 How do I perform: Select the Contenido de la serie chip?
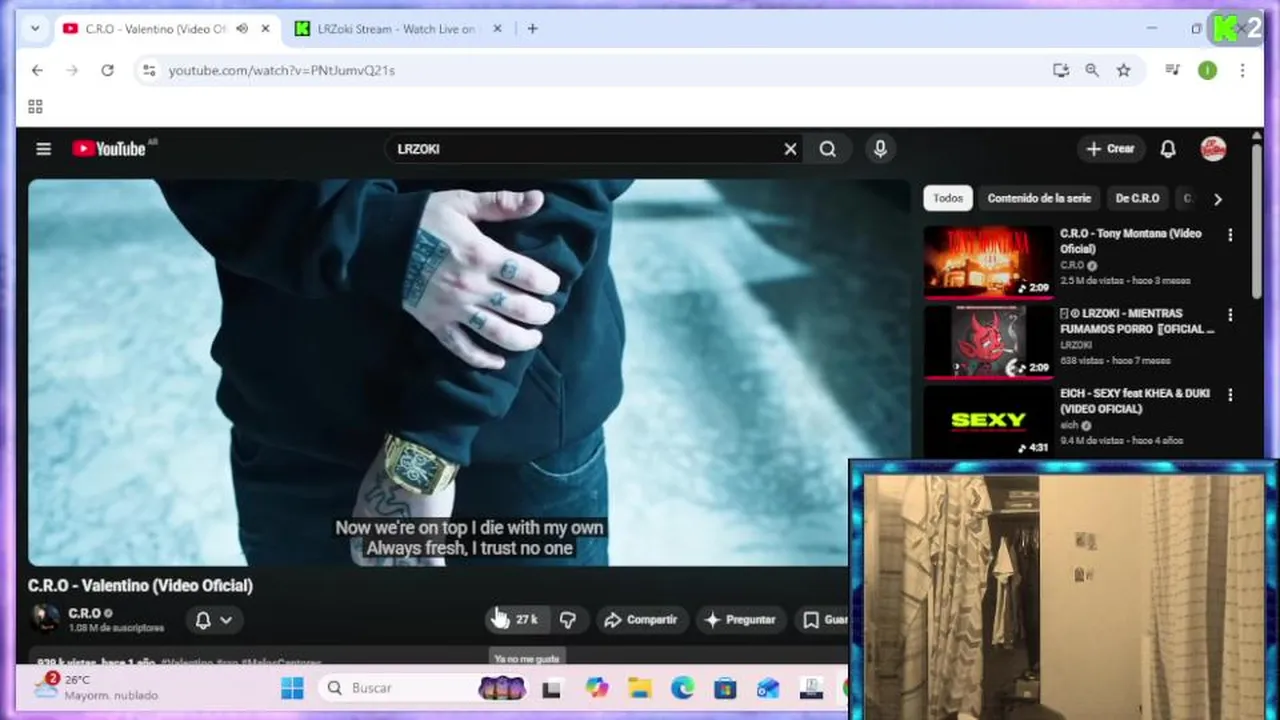tap(1039, 198)
